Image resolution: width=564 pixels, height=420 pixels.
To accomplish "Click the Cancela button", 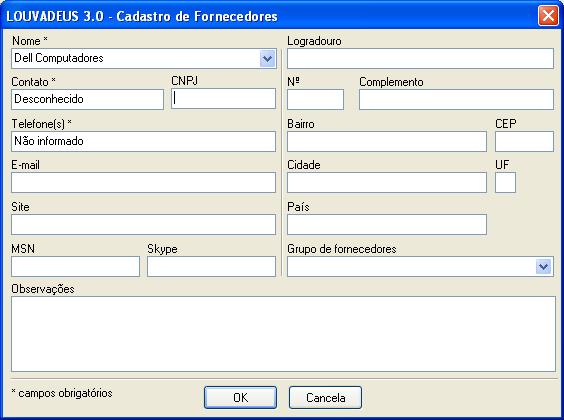I will tap(325, 397).
